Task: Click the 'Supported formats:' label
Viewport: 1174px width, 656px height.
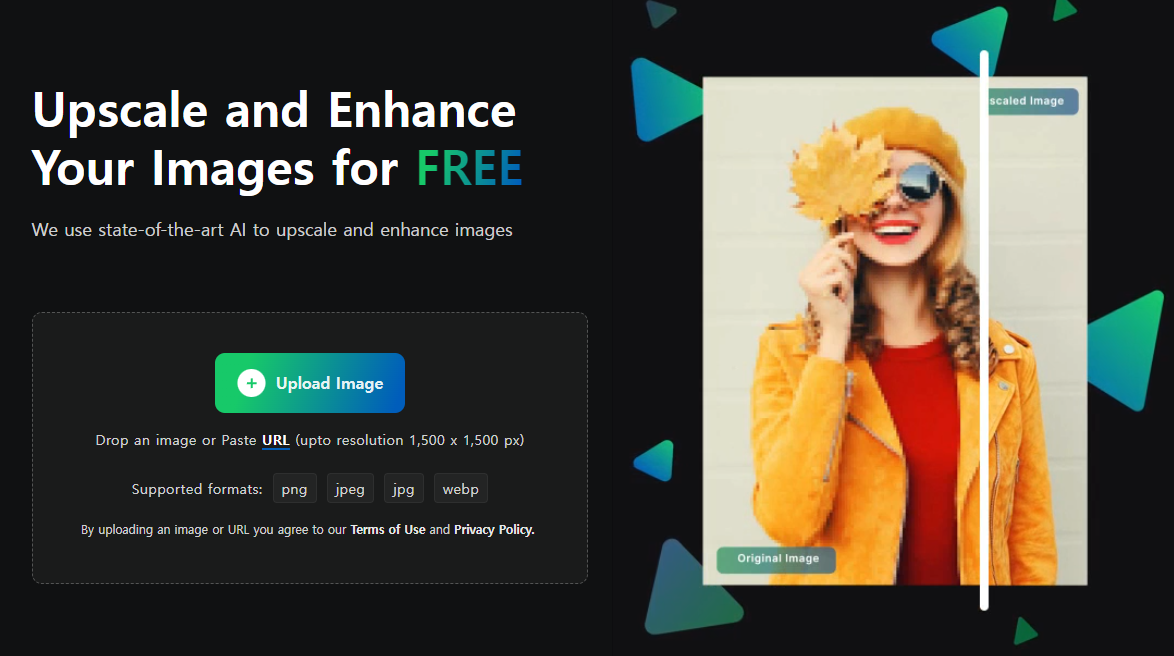Action: (197, 489)
